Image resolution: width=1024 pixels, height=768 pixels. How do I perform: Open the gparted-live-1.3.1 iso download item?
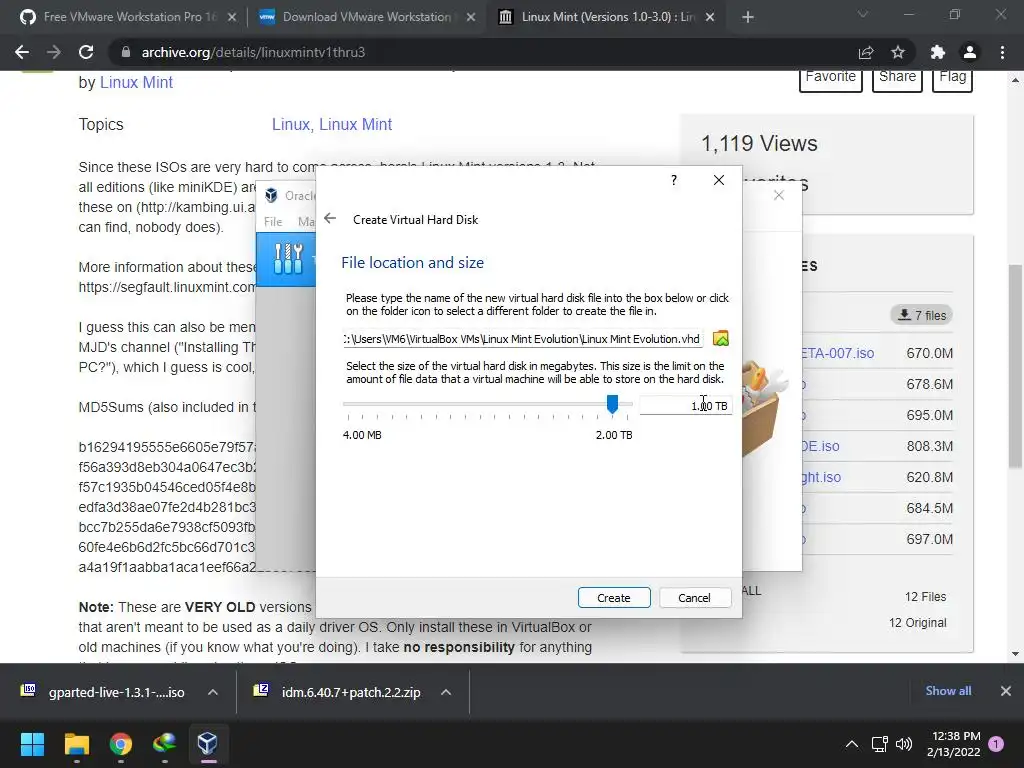tap(103, 692)
